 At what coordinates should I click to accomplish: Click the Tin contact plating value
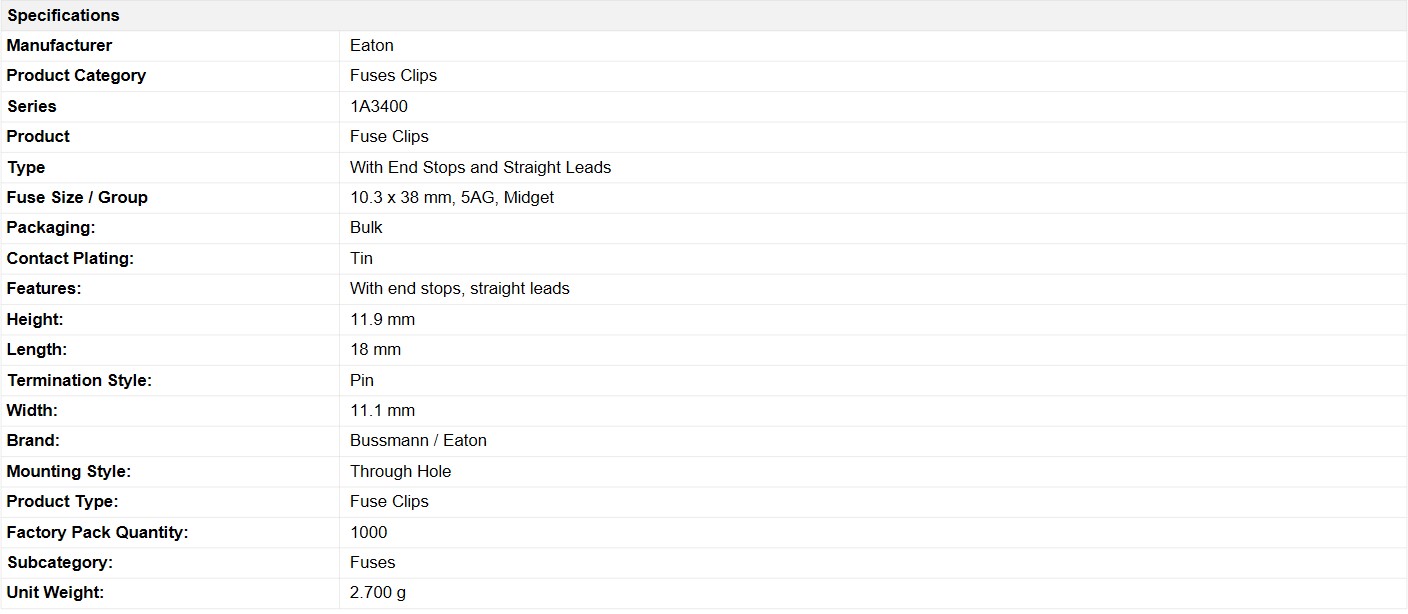pyautogui.click(x=361, y=258)
